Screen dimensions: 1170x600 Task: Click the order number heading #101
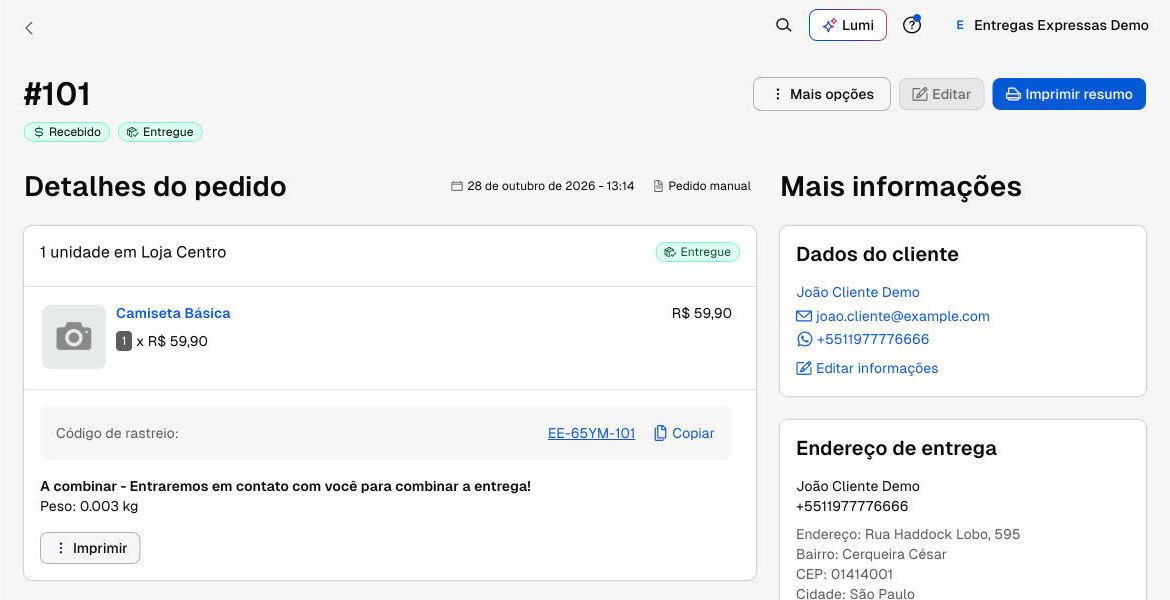coord(57,95)
